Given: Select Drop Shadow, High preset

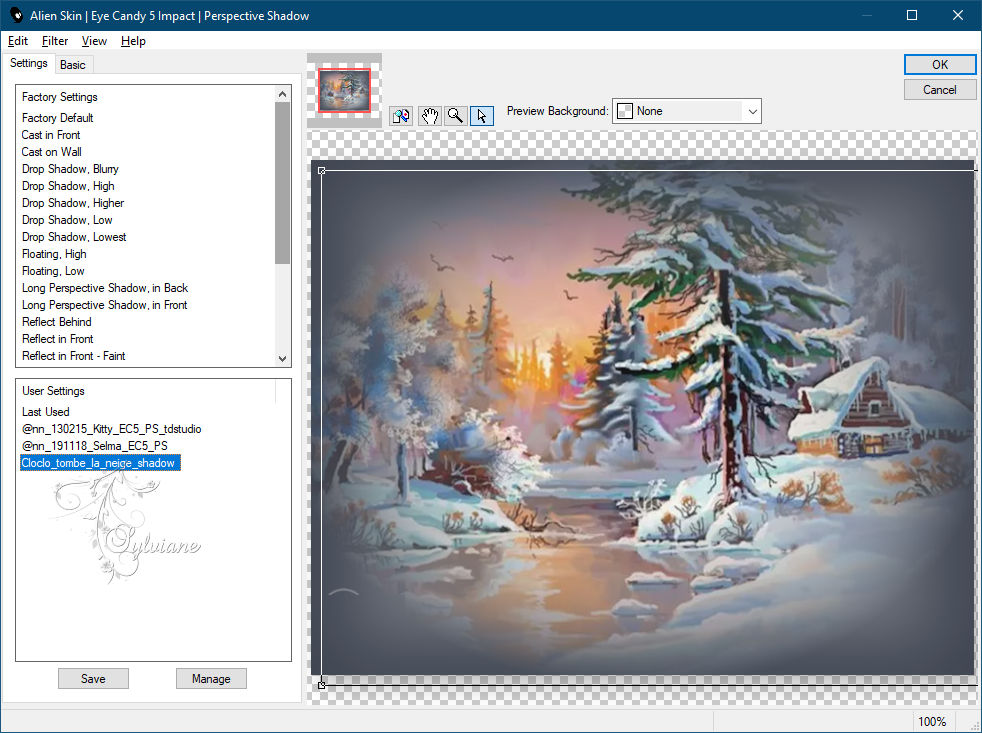Looking at the screenshot, I should pos(68,185).
